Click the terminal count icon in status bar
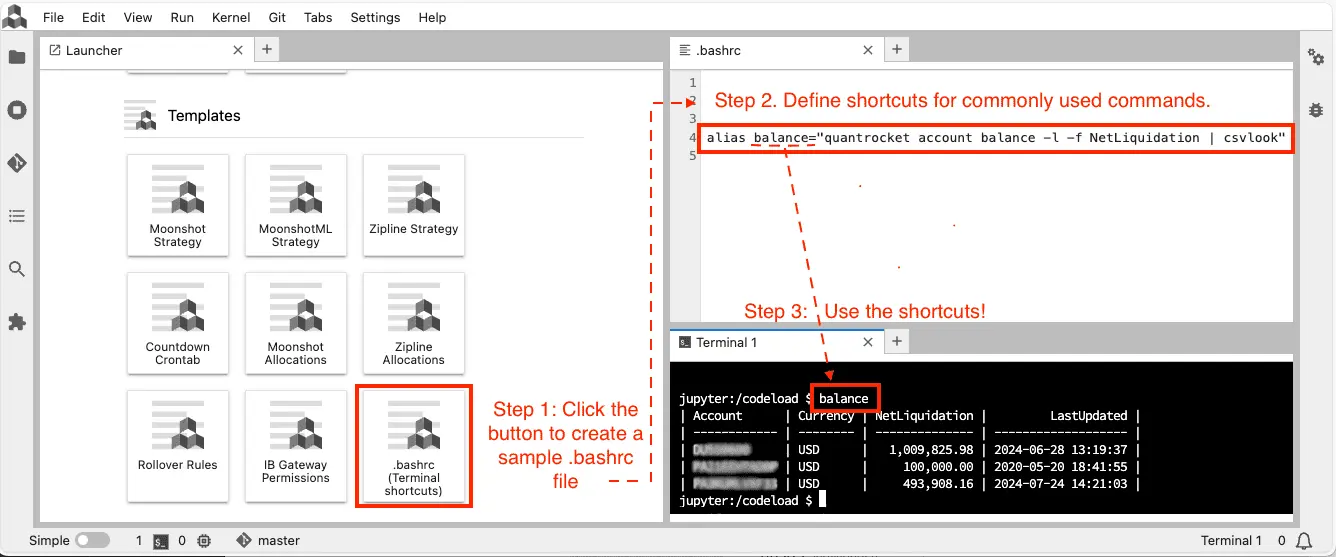 point(161,541)
